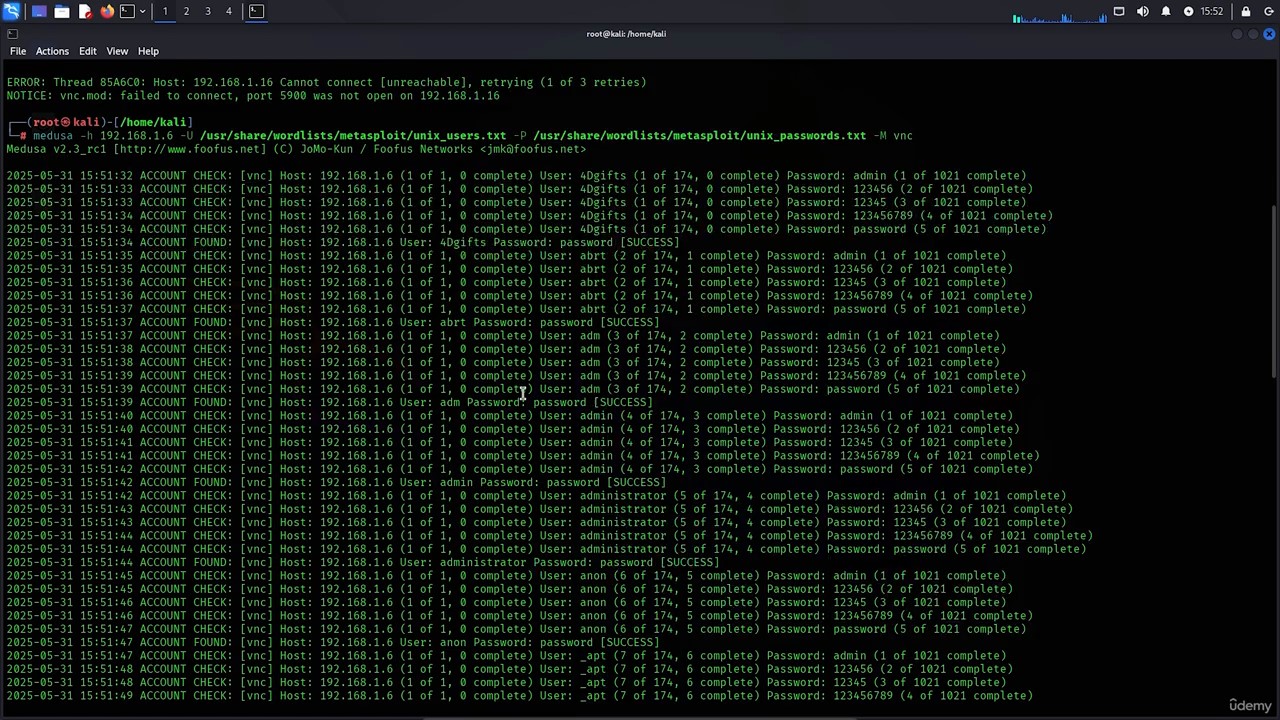This screenshot has width=1280, height=720.
Task: Click the terminal vertical scrollbar
Action: [x=1274, y=290]
